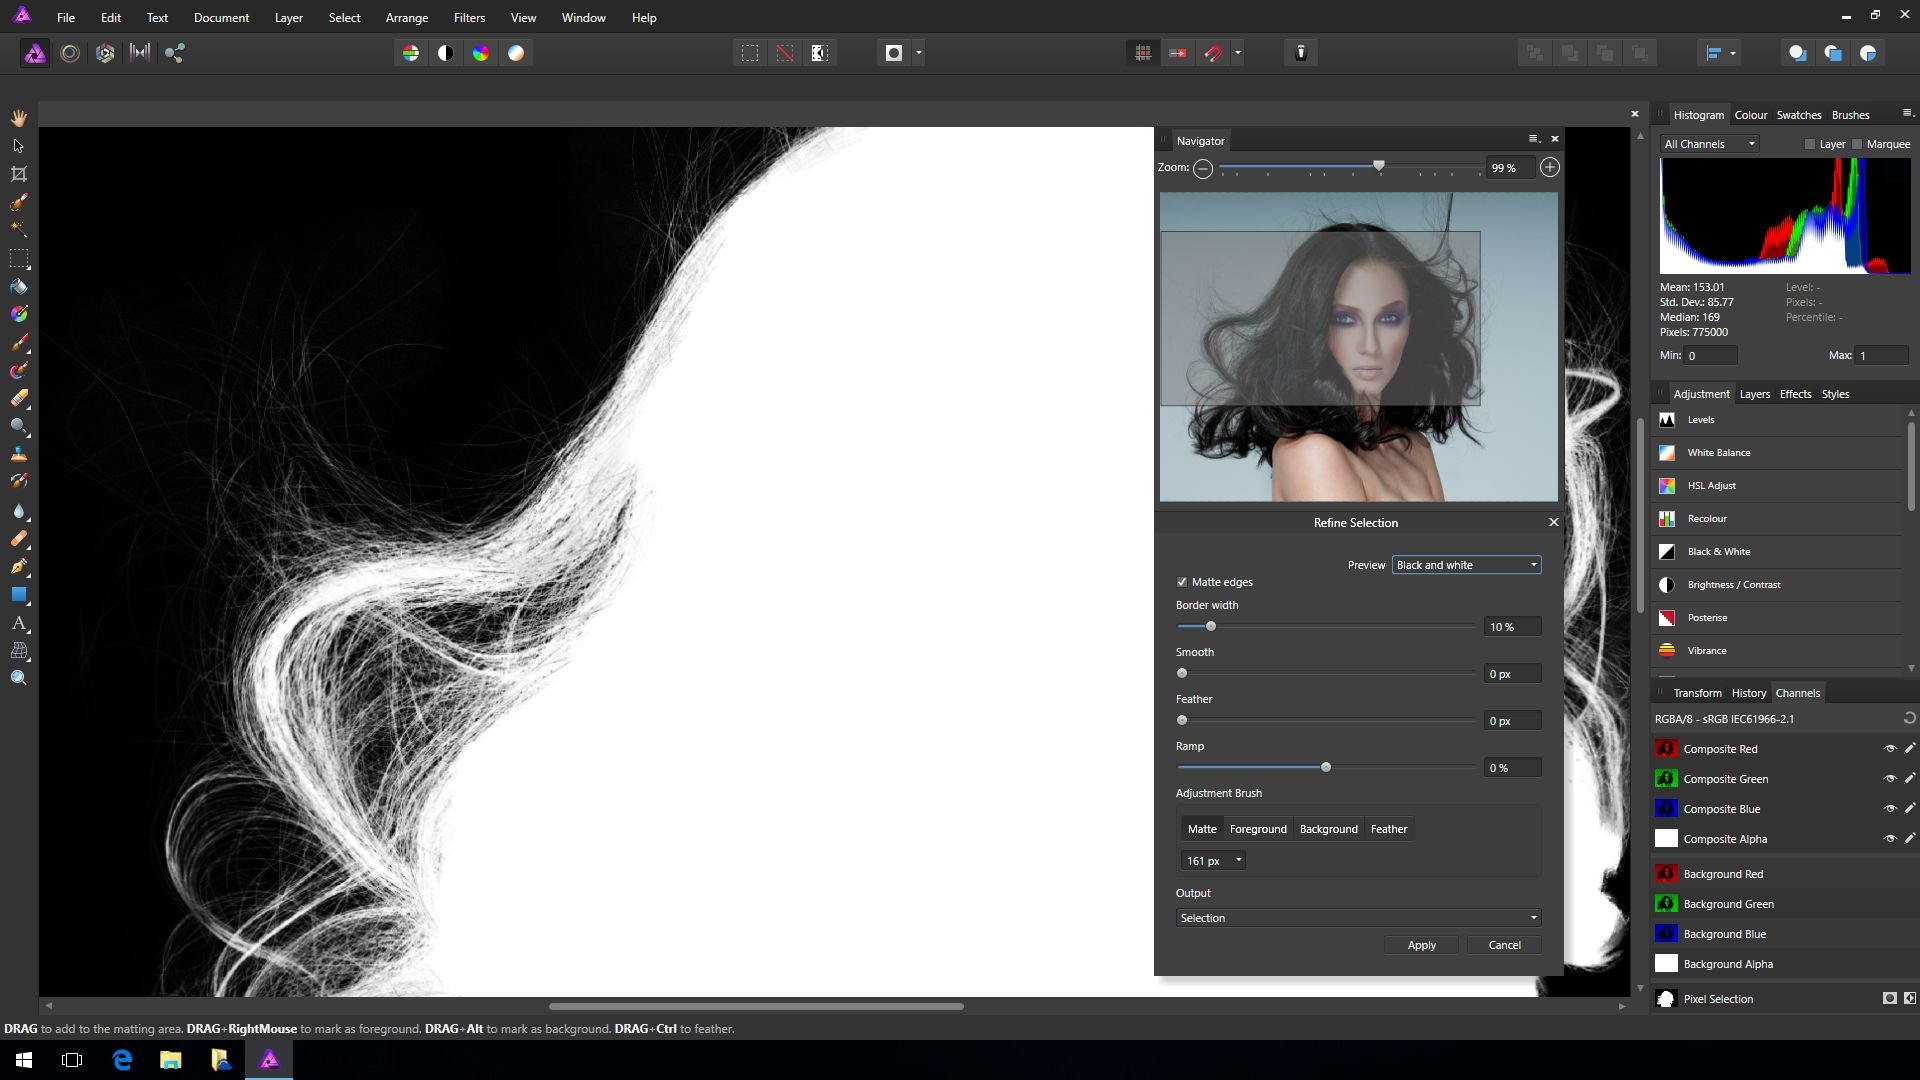The width and height of the screenshot is (1920, 1080).
Task: Switch to the Channels tab
Action: pos(1796,692)
